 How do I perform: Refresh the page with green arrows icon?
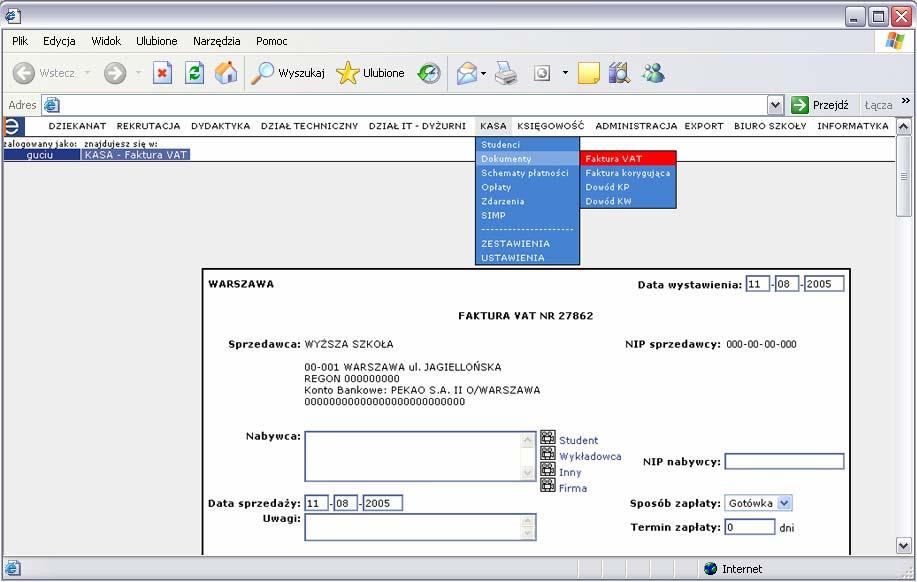[x=194, y=73]
